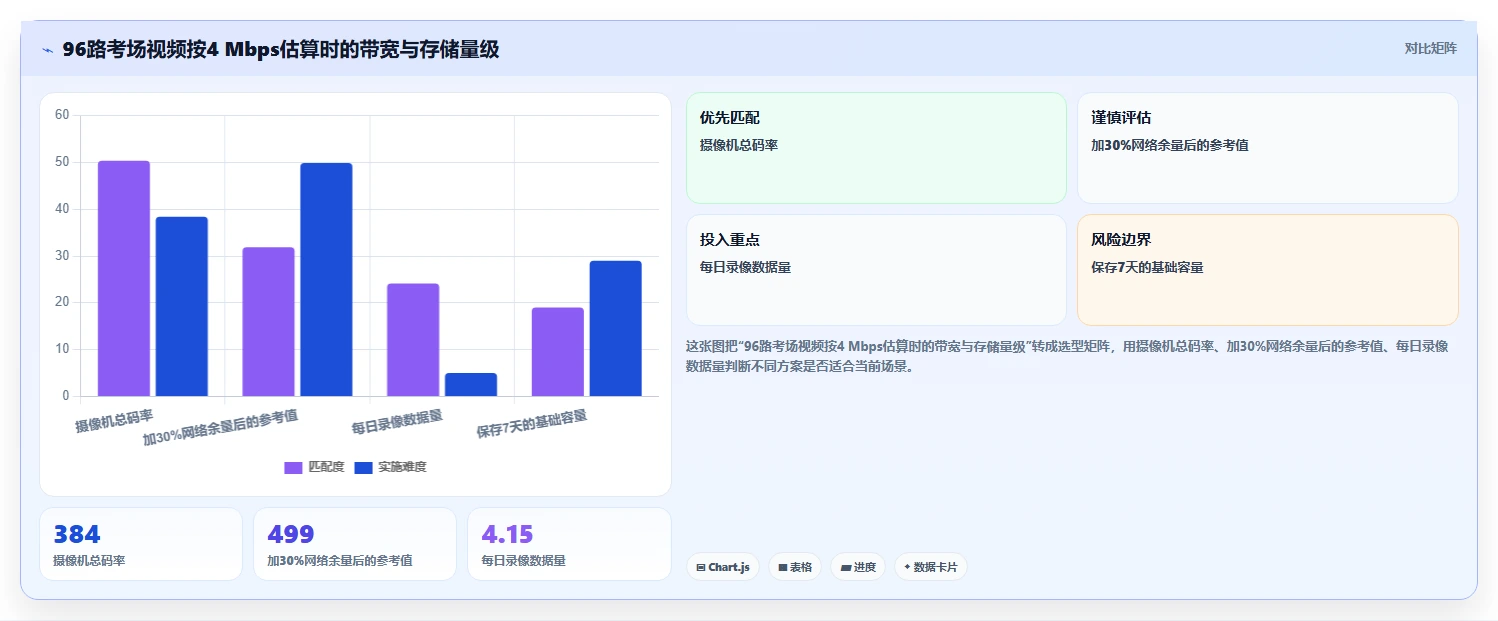The image size is (1498, 621).
Task: Click the 4.15 每日录像数据量 stat card
Action: click(569, 544)
